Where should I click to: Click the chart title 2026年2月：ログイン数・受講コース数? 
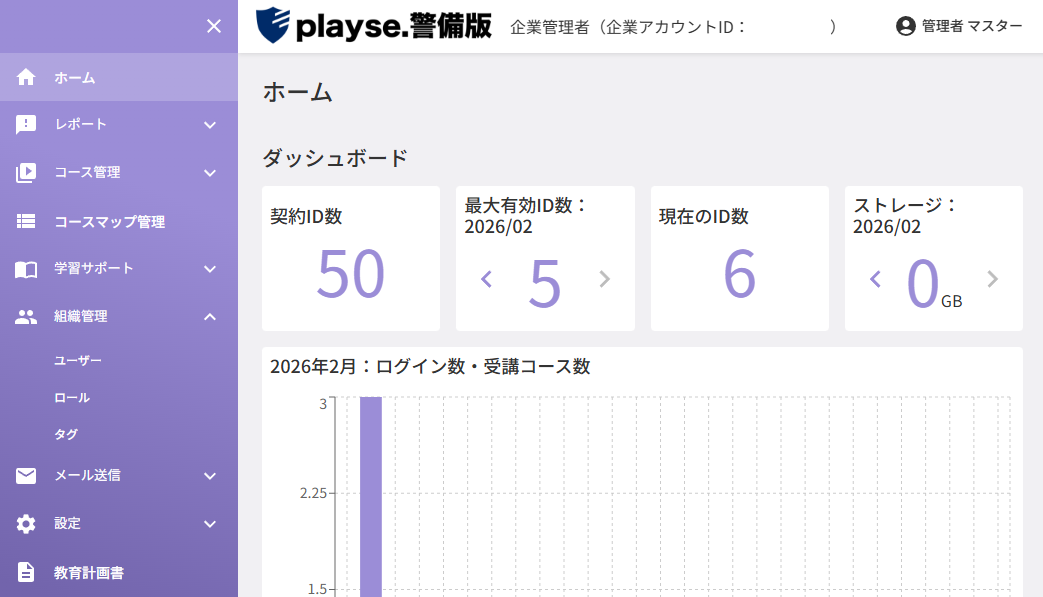coord(430,366)
